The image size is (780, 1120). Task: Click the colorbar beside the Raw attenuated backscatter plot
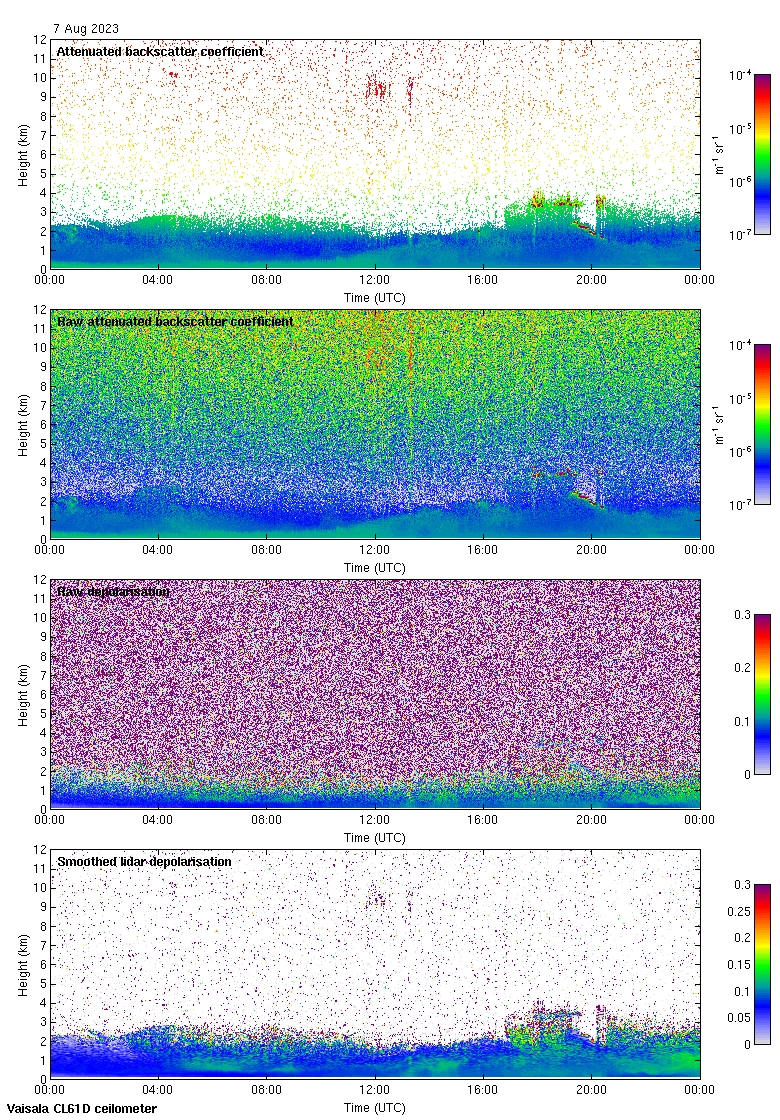point(762,424)
